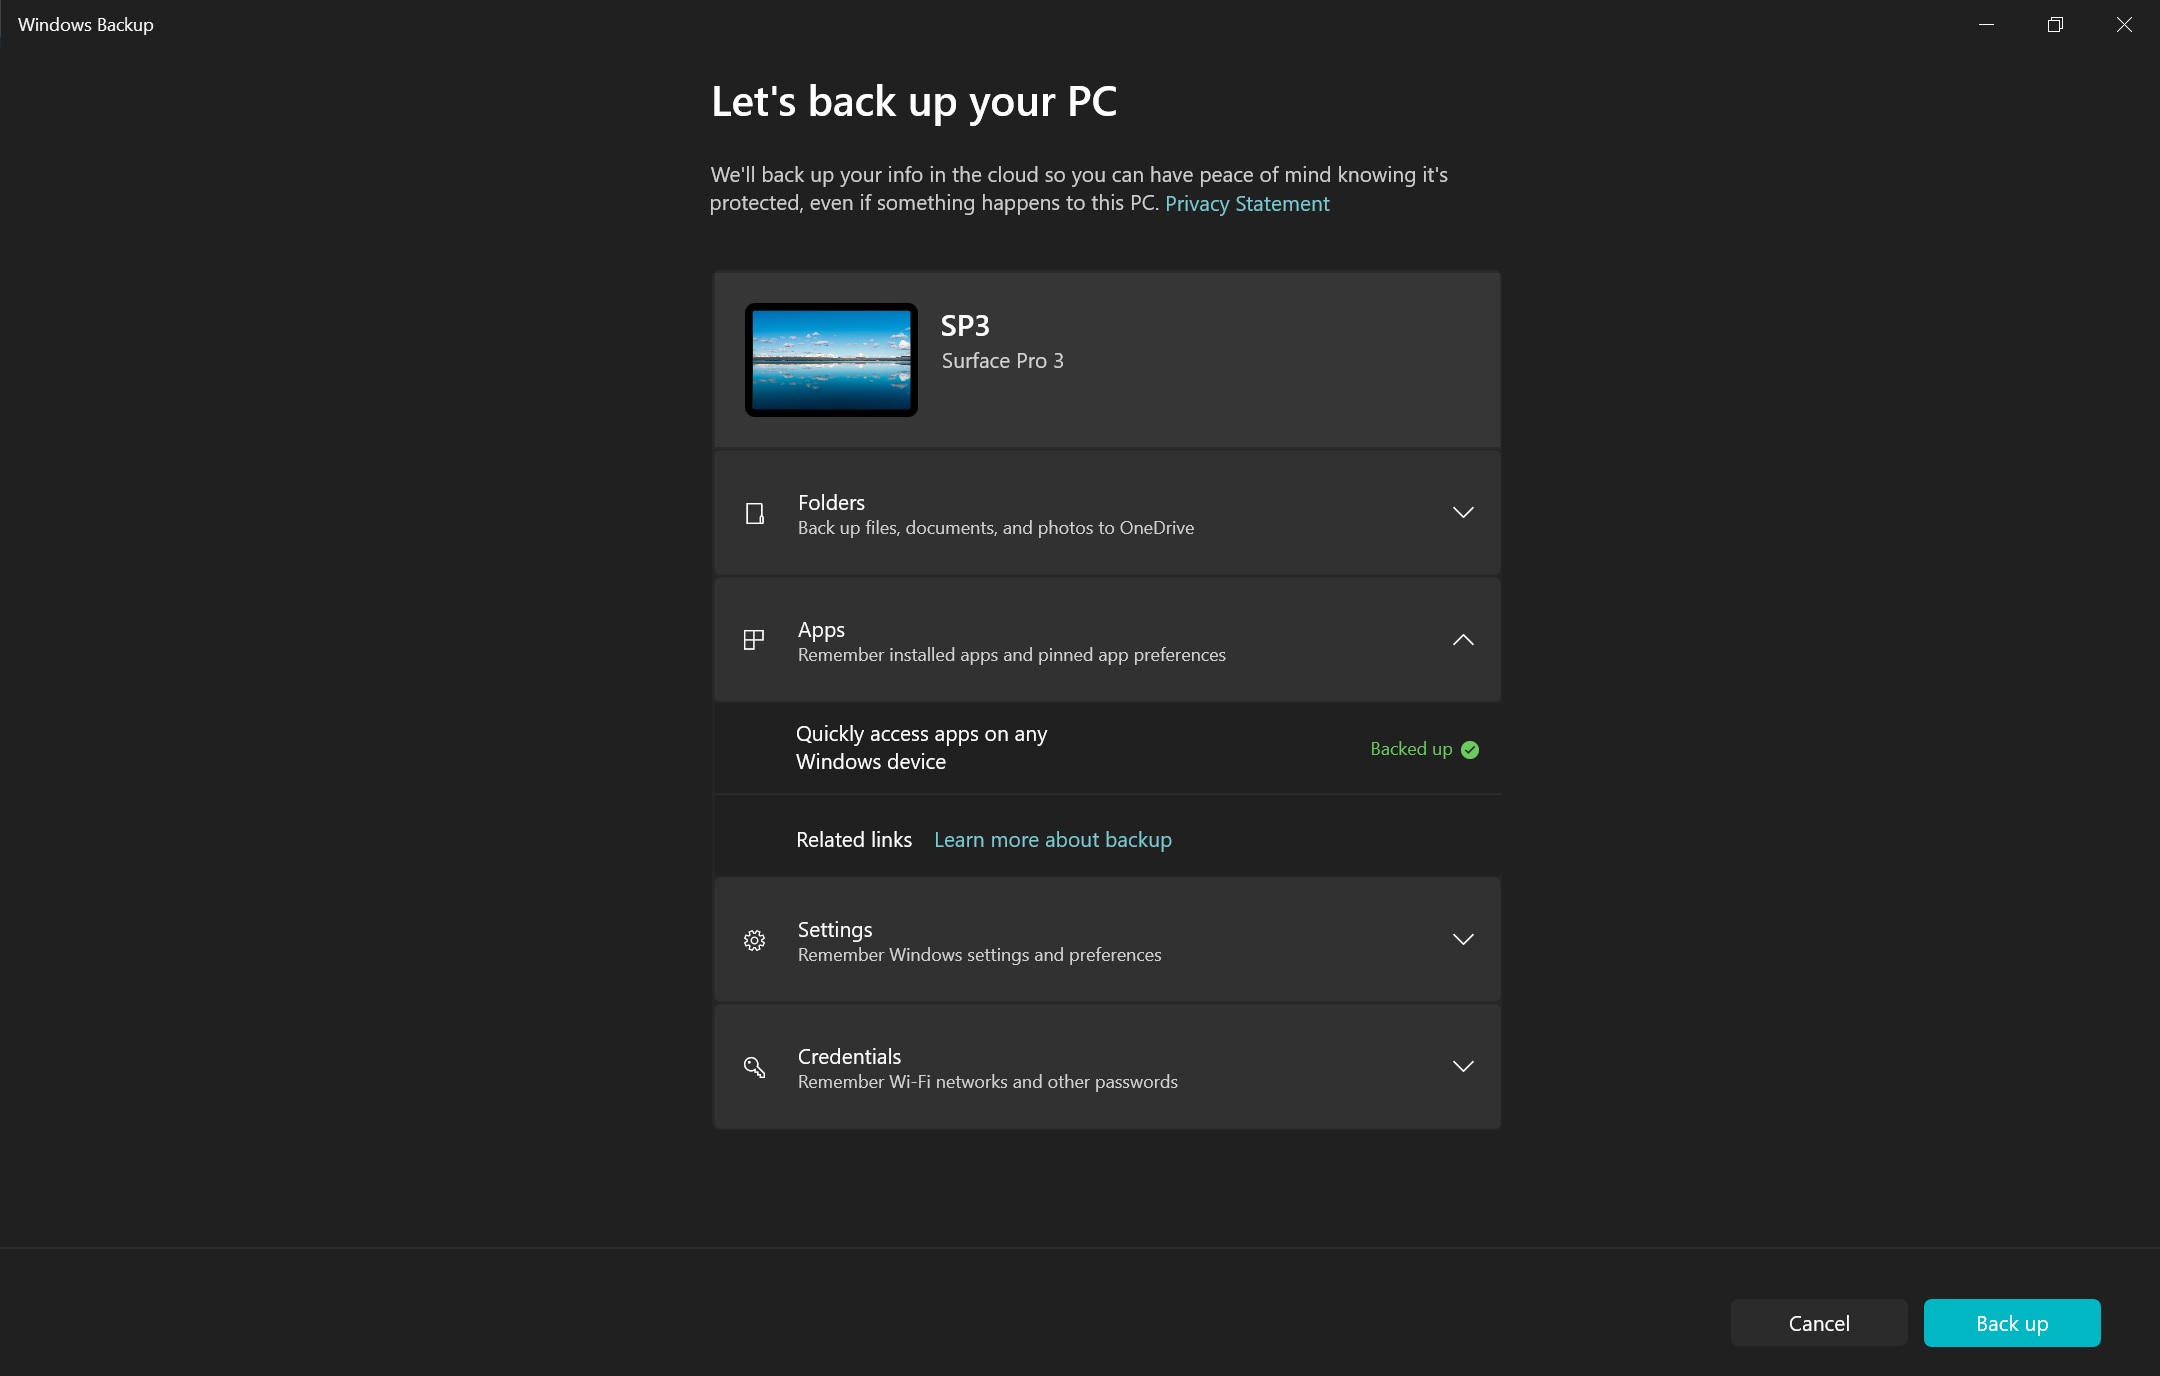Click 'Remember installed apps and pinned app preferences'
This screenshot has height=1376, width=2160.
coord(1012,655)
